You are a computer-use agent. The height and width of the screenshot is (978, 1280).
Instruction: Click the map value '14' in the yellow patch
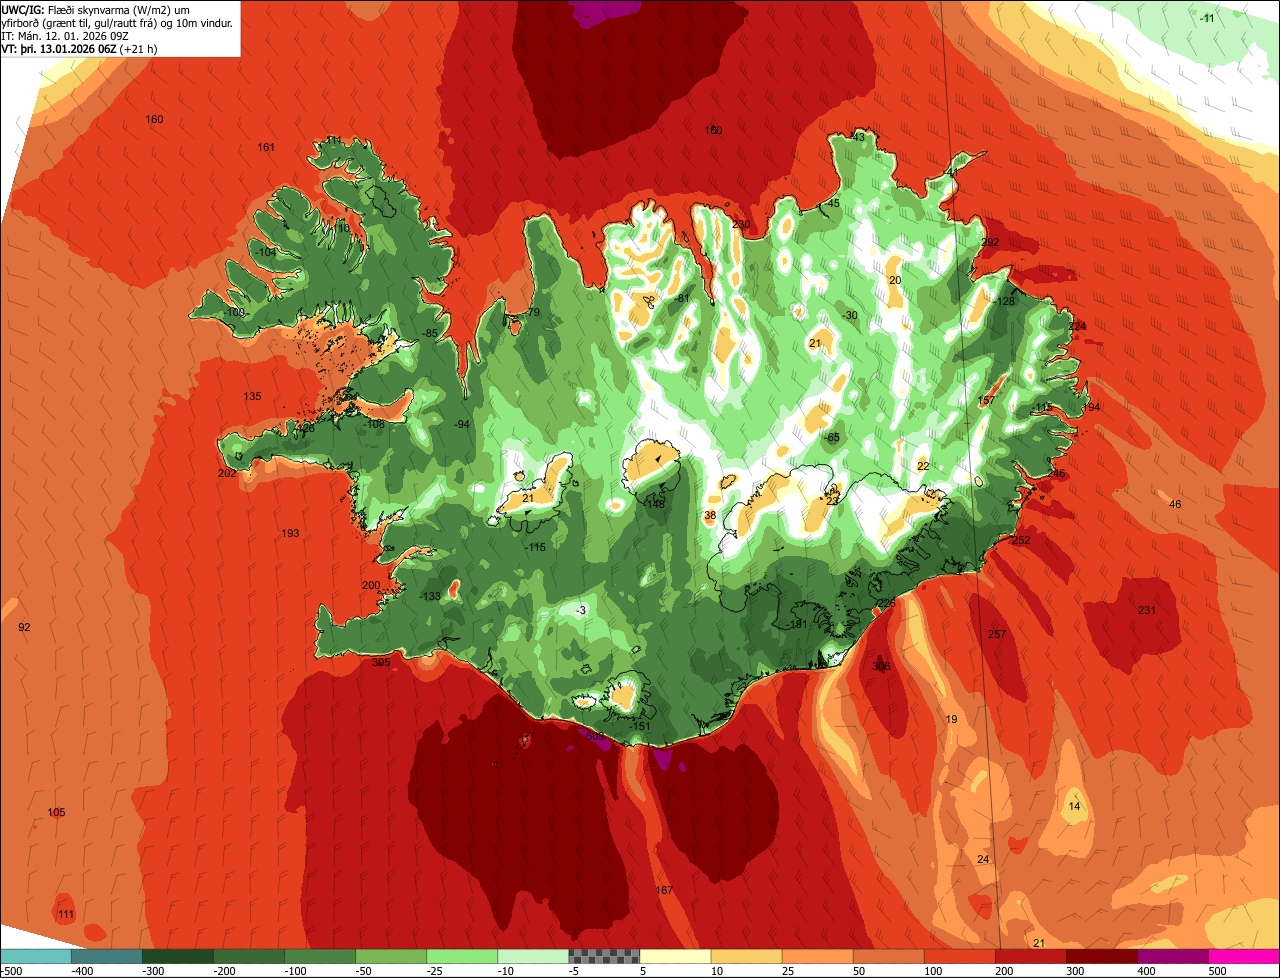(1074, 806)
